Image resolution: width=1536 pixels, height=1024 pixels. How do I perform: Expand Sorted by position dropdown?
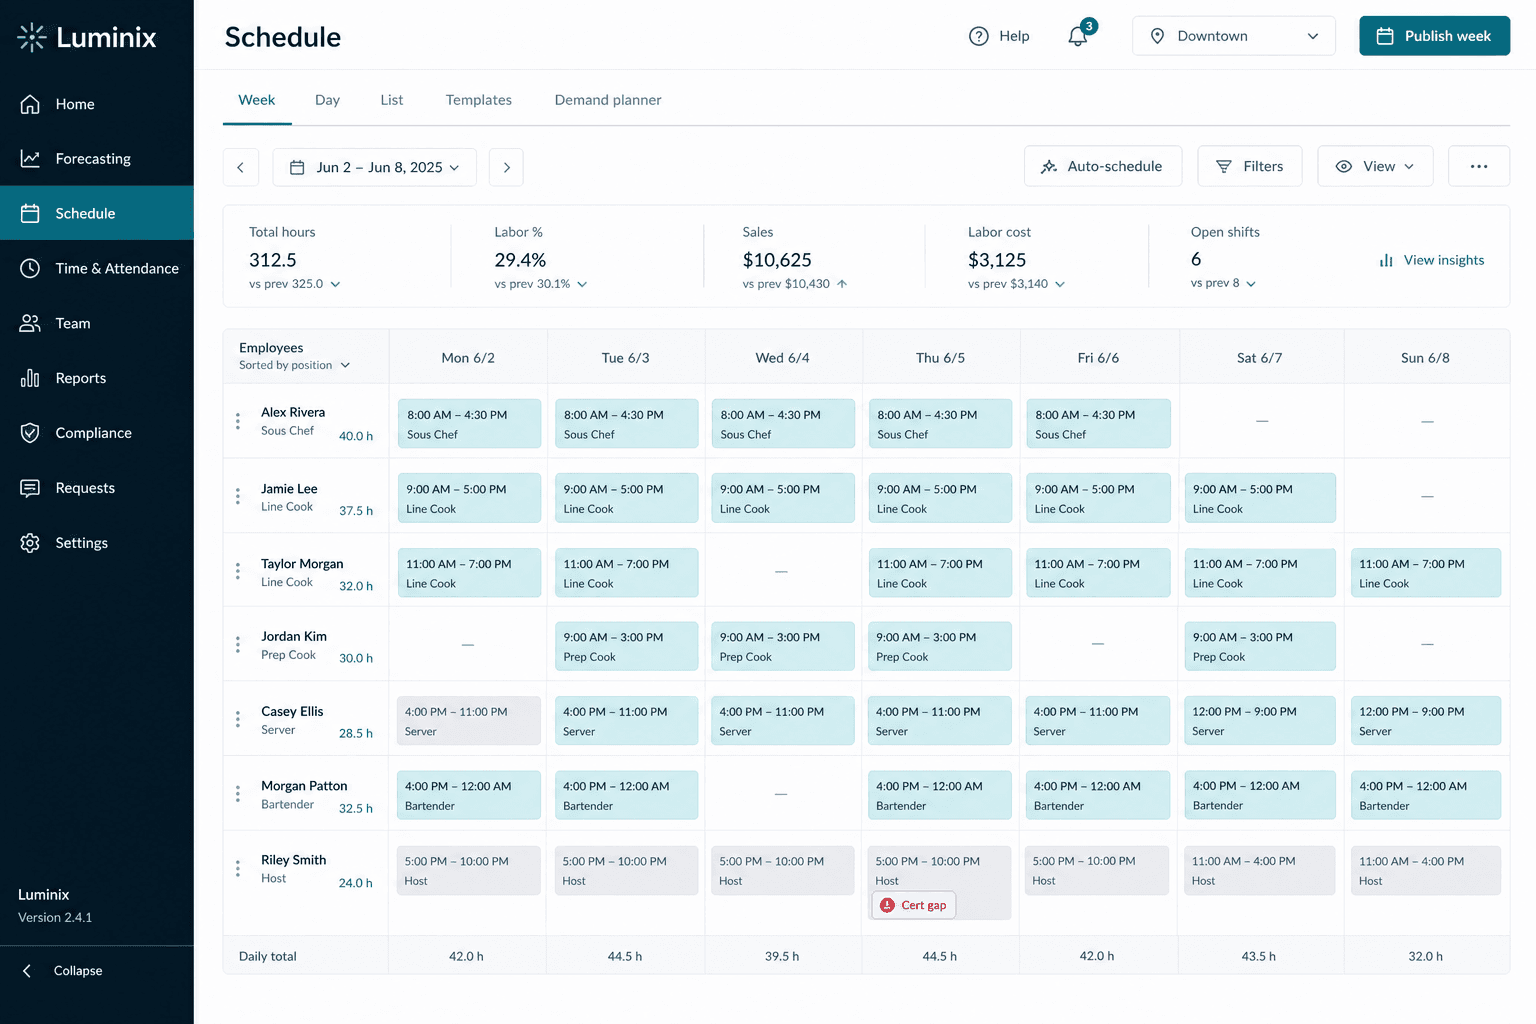tap(295, 365)
